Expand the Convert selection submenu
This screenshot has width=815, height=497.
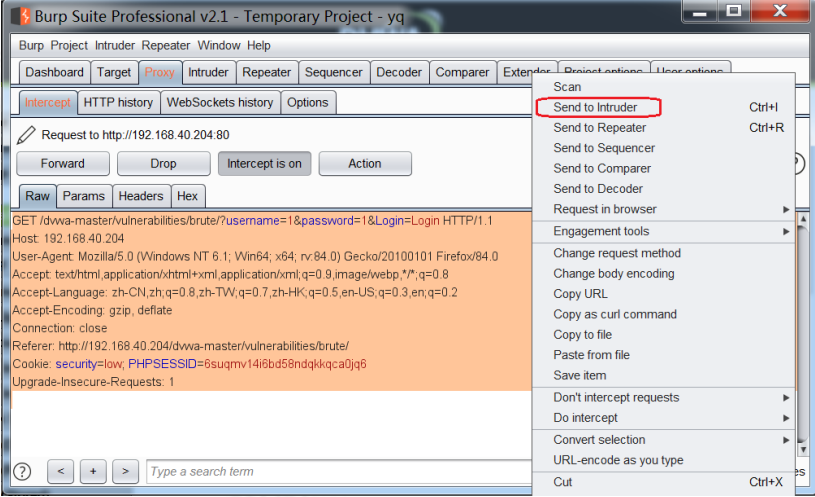tap(664, 440)
